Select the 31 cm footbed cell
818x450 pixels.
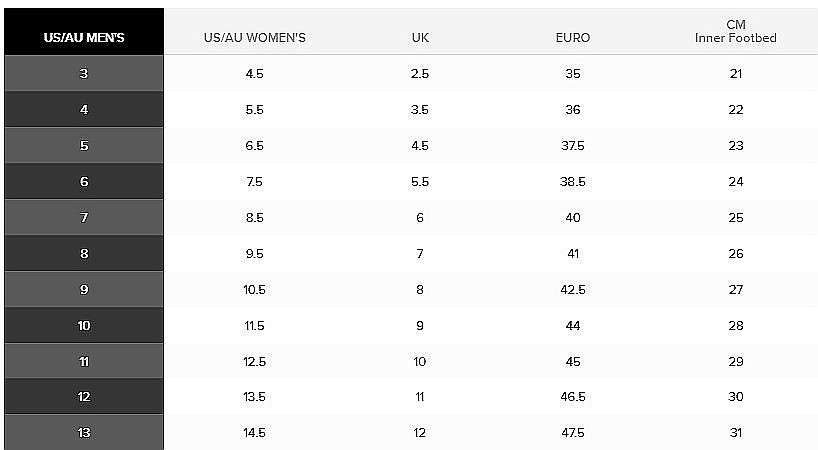(736, 433)
